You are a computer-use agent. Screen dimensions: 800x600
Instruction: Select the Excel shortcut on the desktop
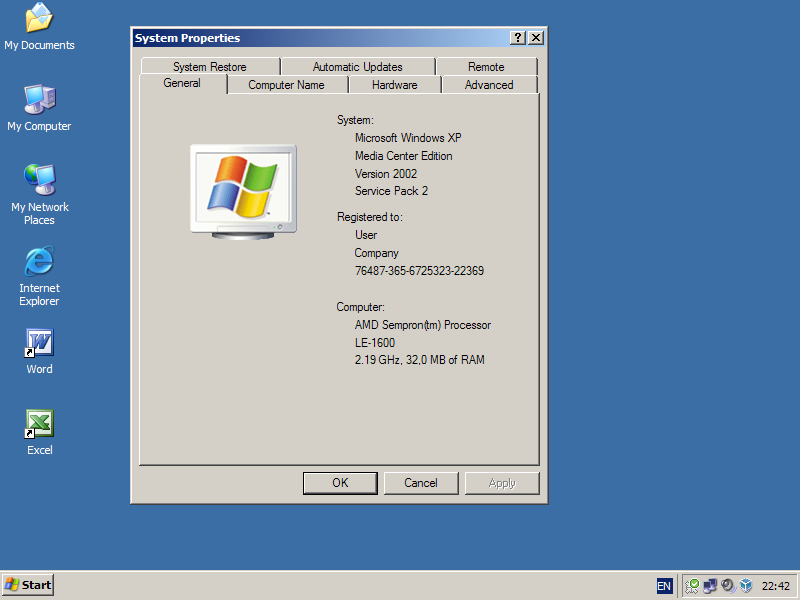coord(39,433)
